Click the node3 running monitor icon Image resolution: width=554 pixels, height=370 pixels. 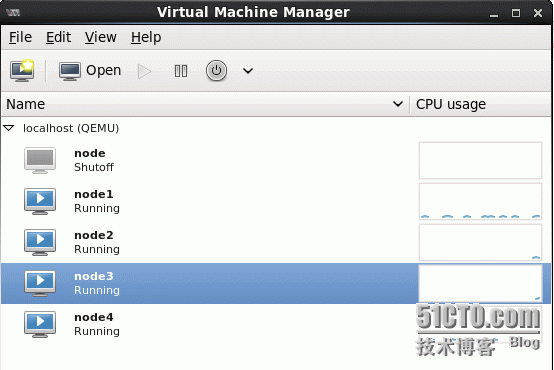(40, 283)
